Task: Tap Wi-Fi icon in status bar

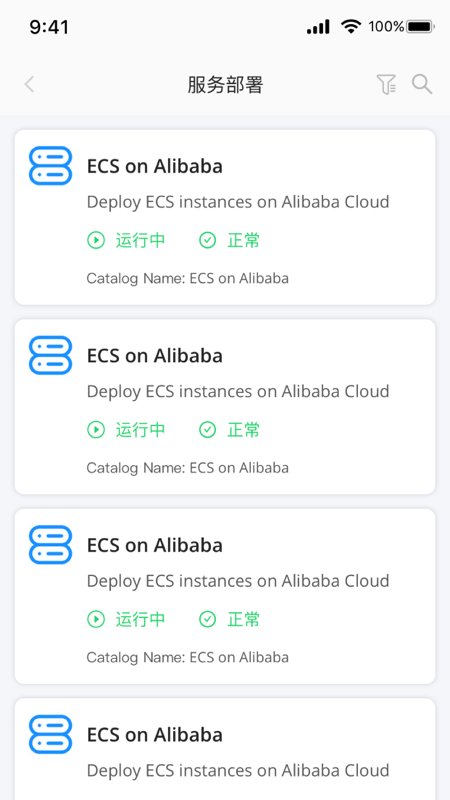Action: (x=351, y=26)
